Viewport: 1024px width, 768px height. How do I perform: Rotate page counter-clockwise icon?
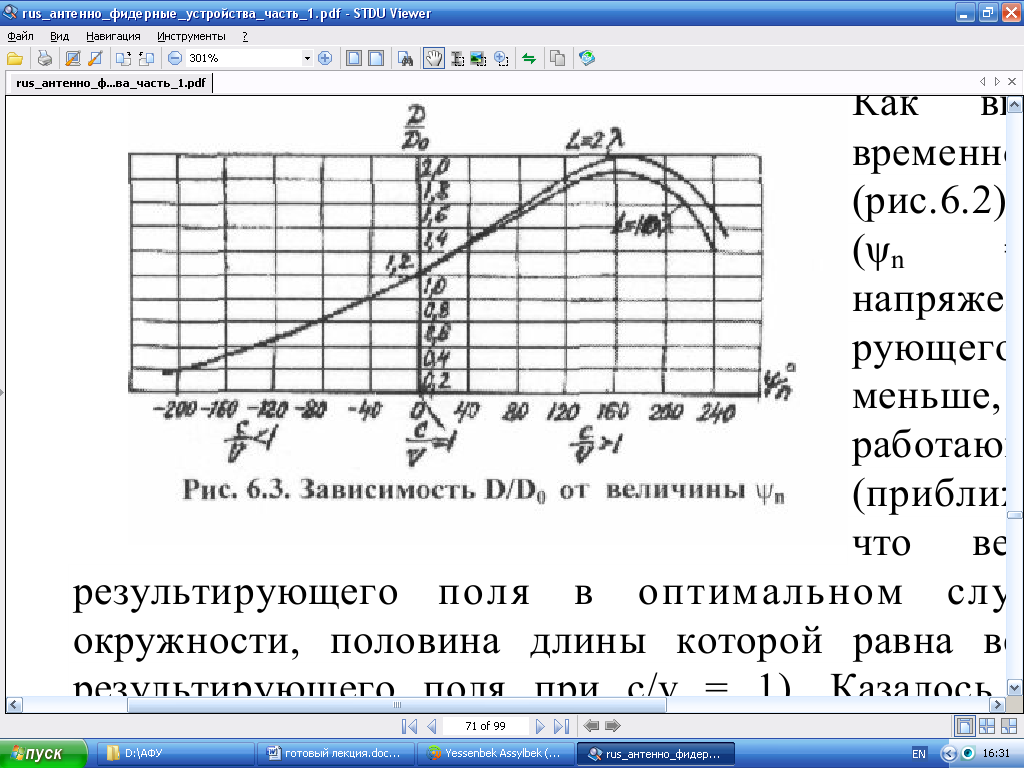pyautogui.click(x=146, y=59)
